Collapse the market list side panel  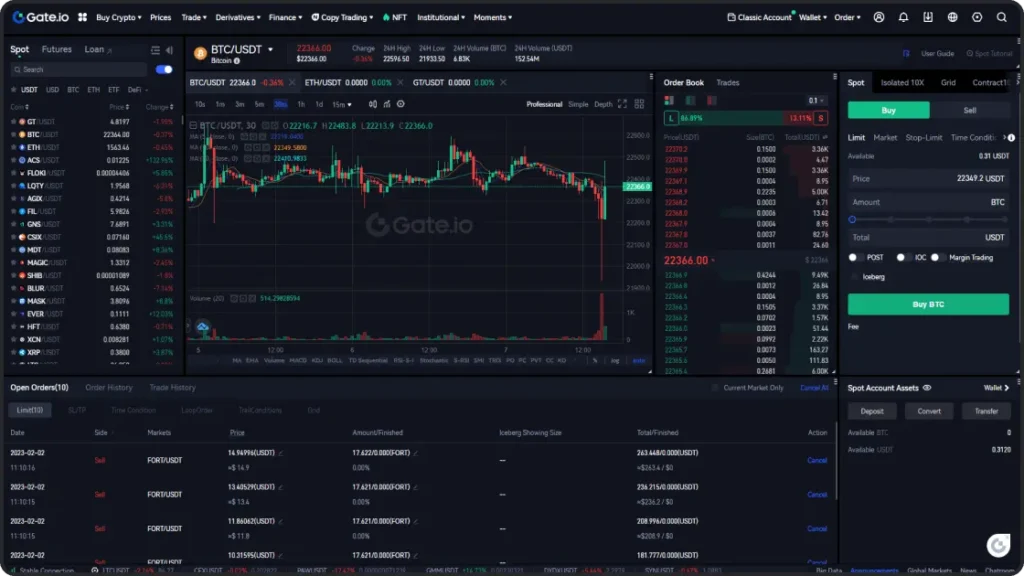click(168, 50)
